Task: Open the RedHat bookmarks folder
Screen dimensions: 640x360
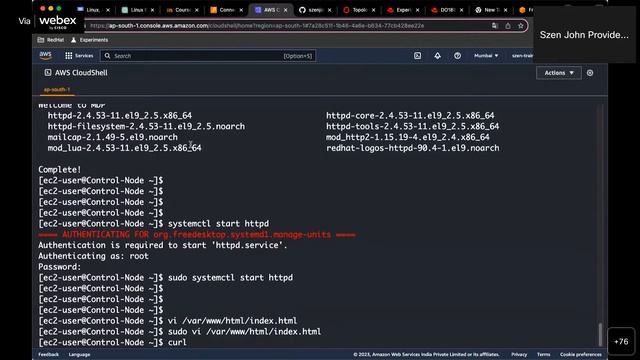Action: click(51, 40)
